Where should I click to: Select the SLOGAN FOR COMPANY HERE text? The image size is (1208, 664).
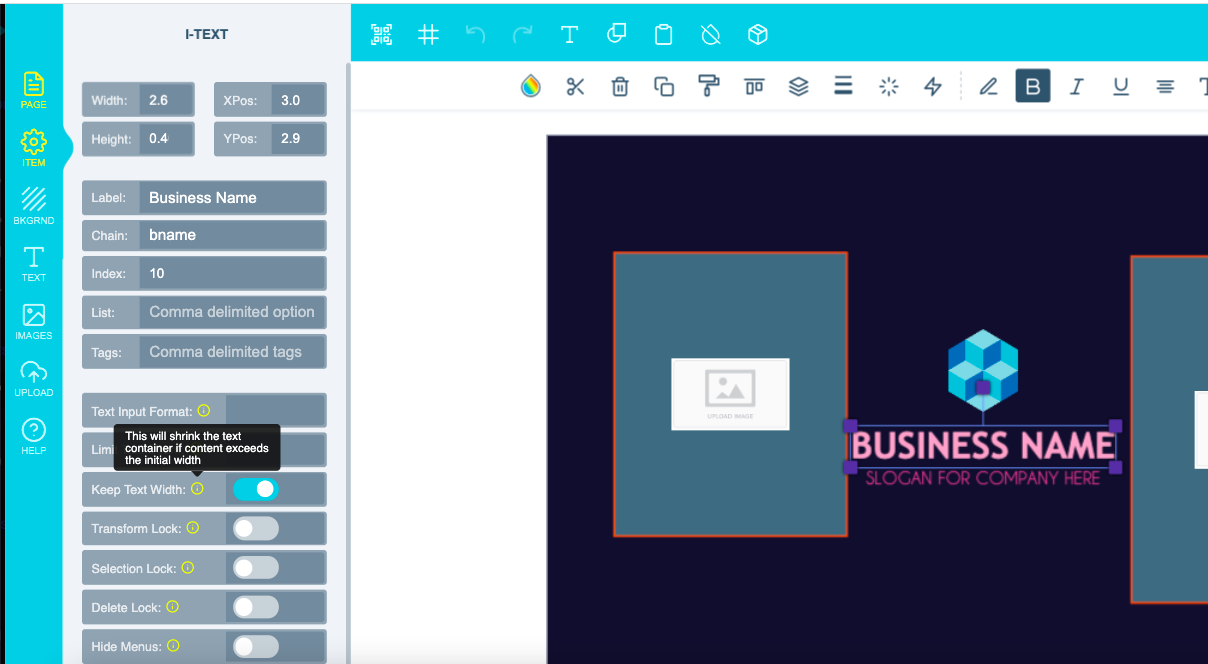click(x=983, y=478)
